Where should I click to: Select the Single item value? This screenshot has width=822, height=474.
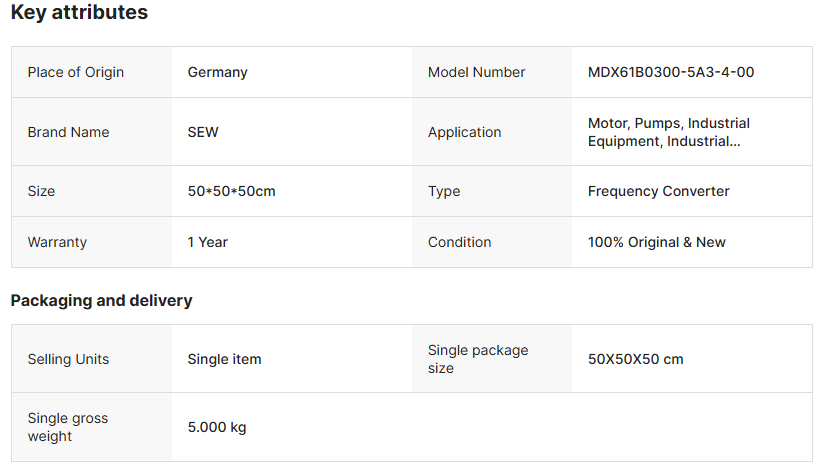pyautogui.click(x=224, y=359)
